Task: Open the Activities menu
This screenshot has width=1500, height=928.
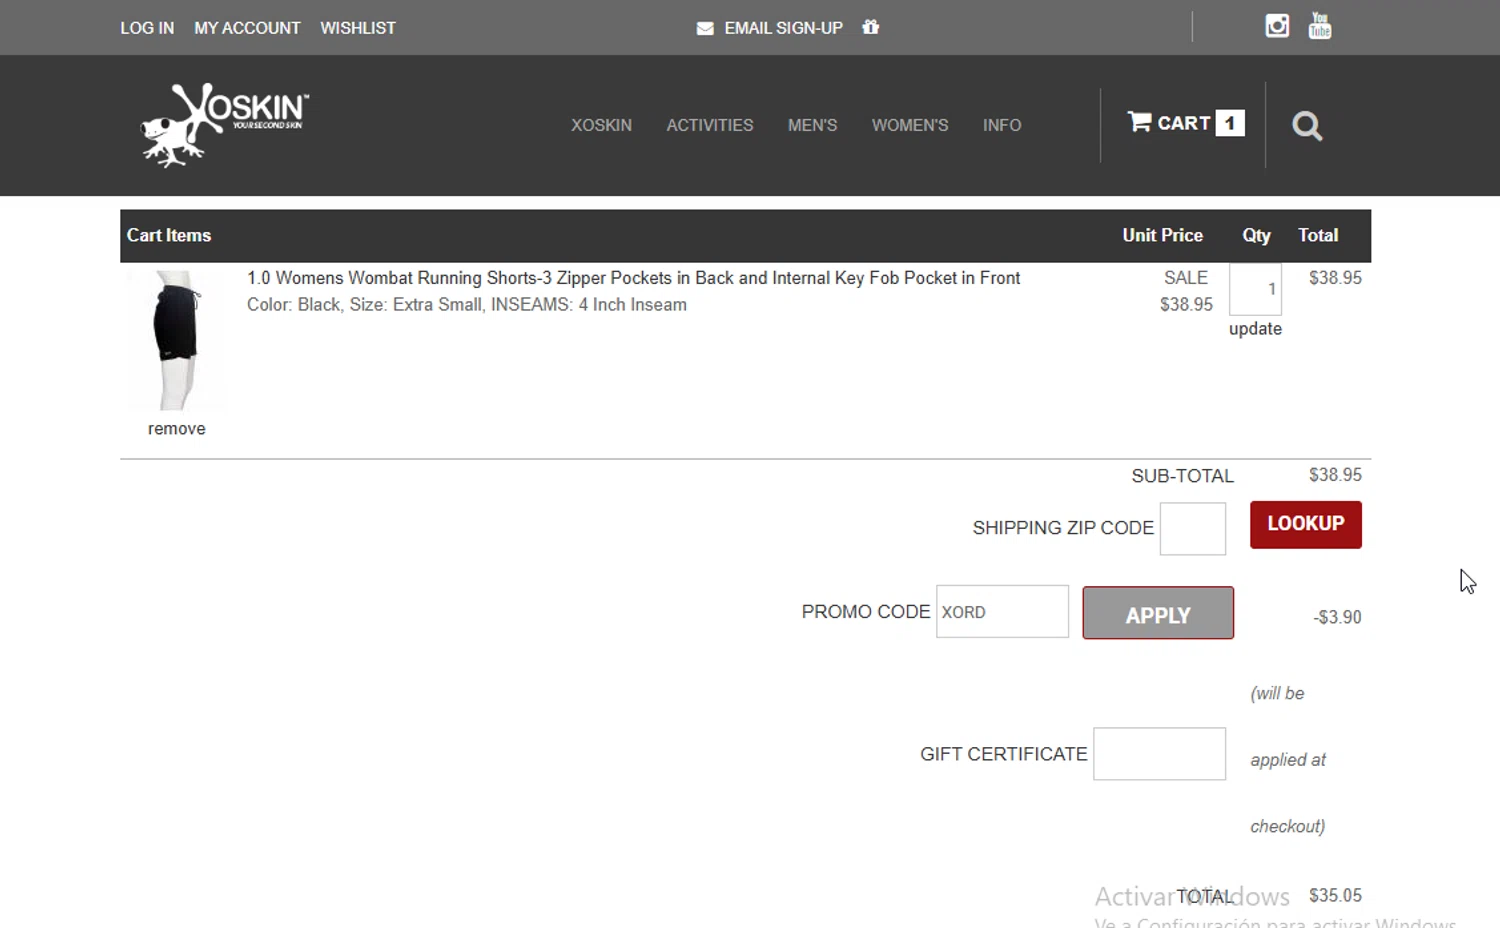Action: [710, 125]
